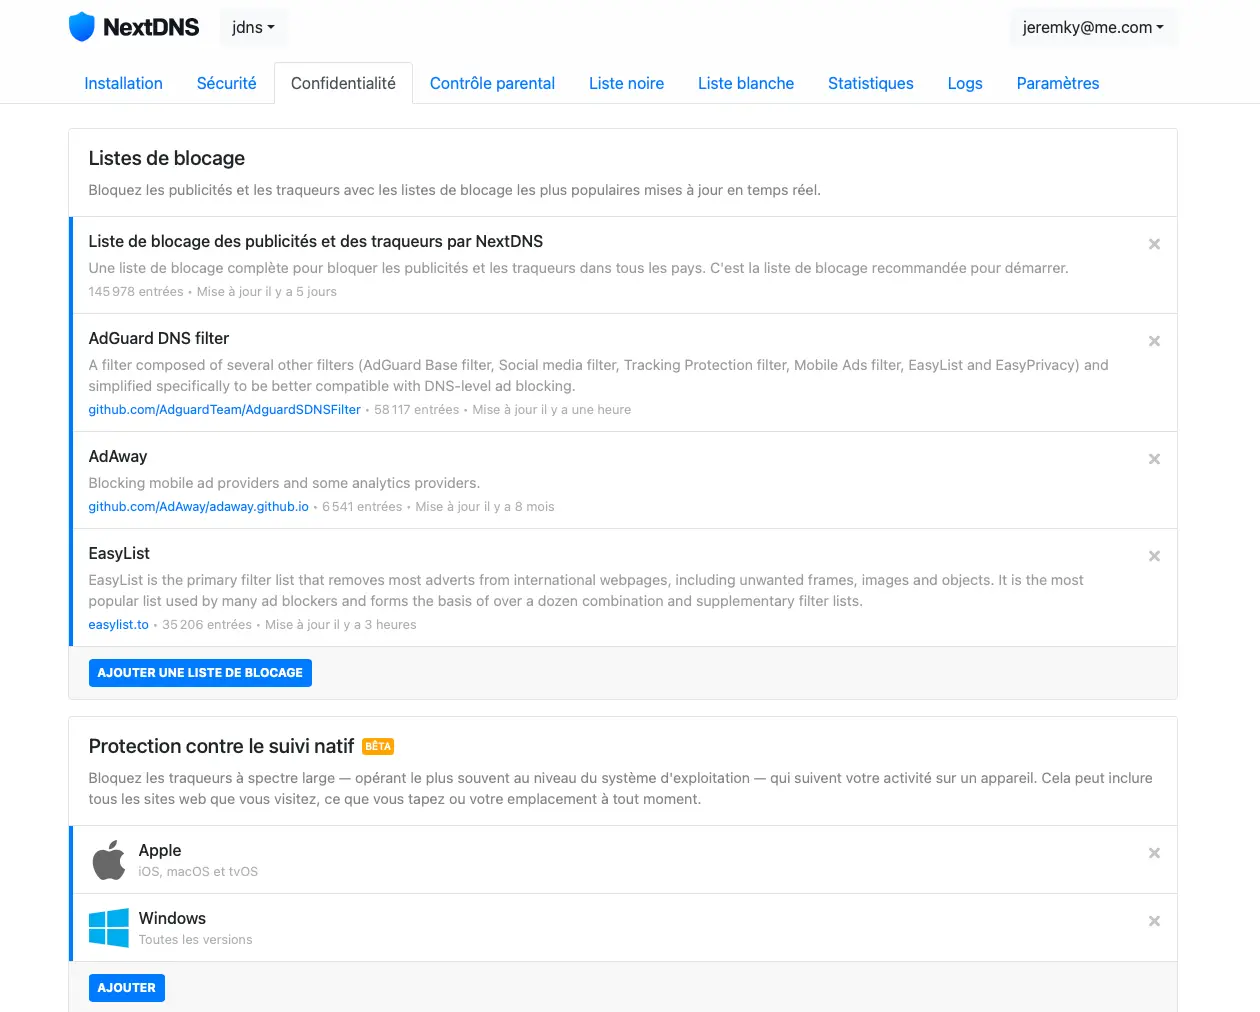The width and height of the screenshot is (1260, 1012).
Task: Click the "145 978 entrées" text
Action: click(136, 292)
